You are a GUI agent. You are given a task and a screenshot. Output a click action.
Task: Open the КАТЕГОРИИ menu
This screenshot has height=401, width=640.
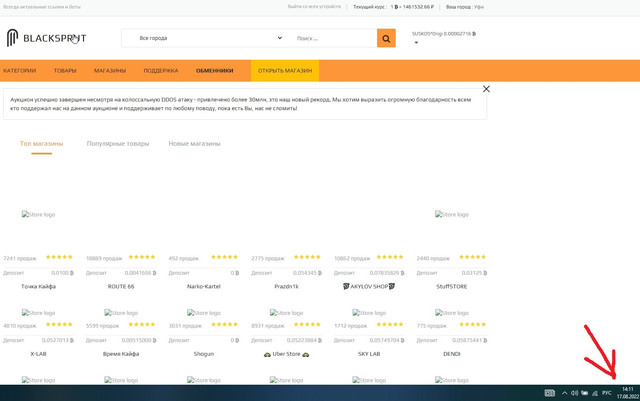pos(20,71)
